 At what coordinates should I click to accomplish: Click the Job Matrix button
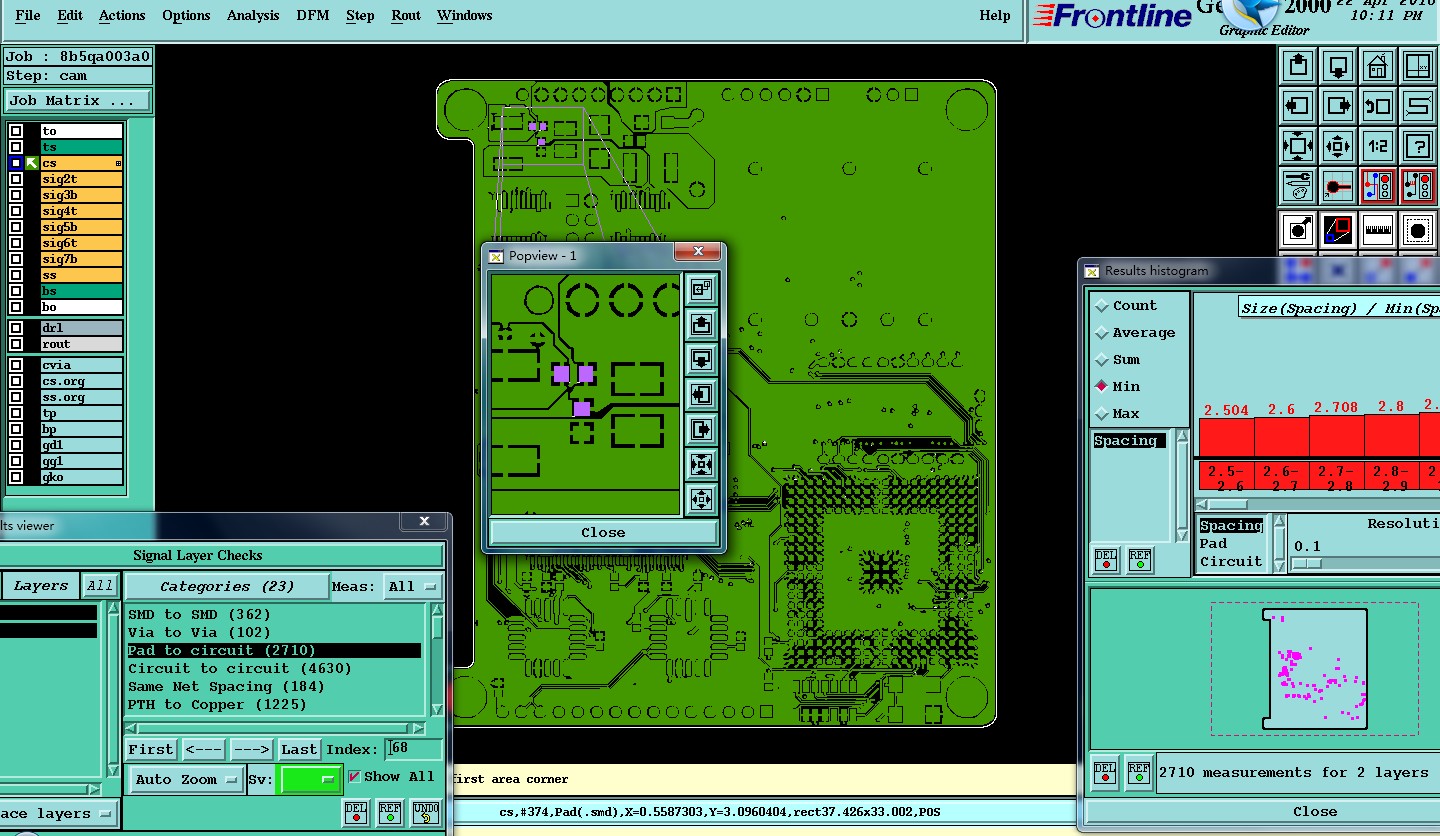click(x=77, y=101)
